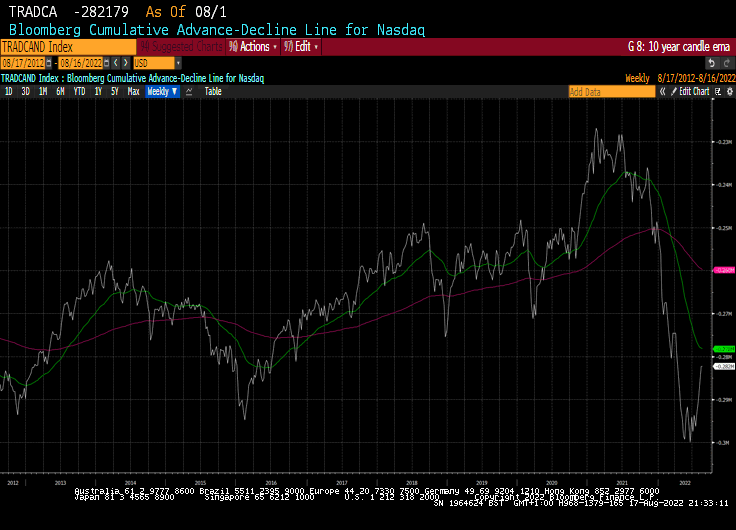
Task: Select the 1M range tab
Action: pos(43,92)
